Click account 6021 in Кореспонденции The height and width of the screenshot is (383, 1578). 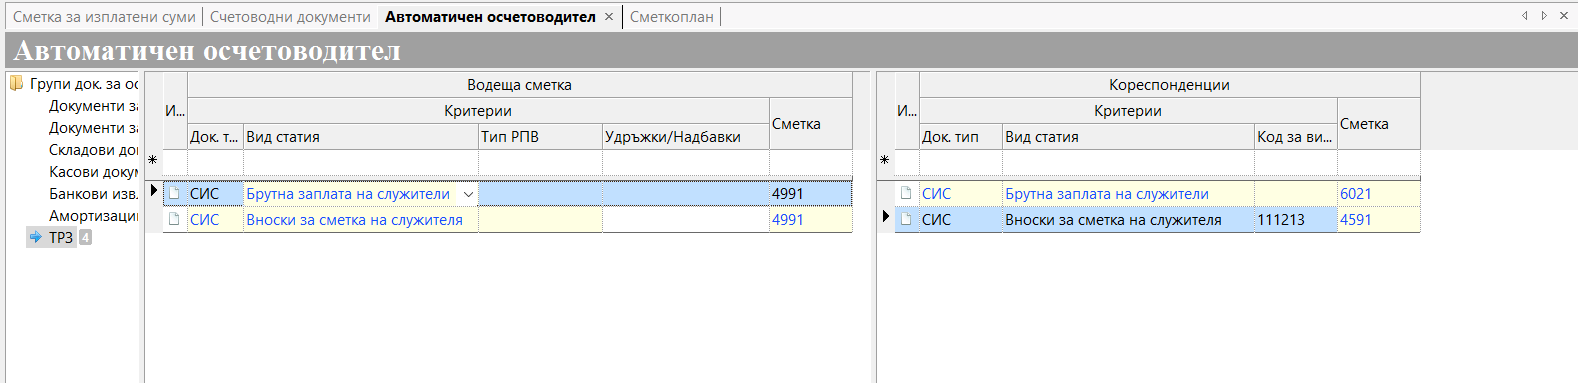1356,194
